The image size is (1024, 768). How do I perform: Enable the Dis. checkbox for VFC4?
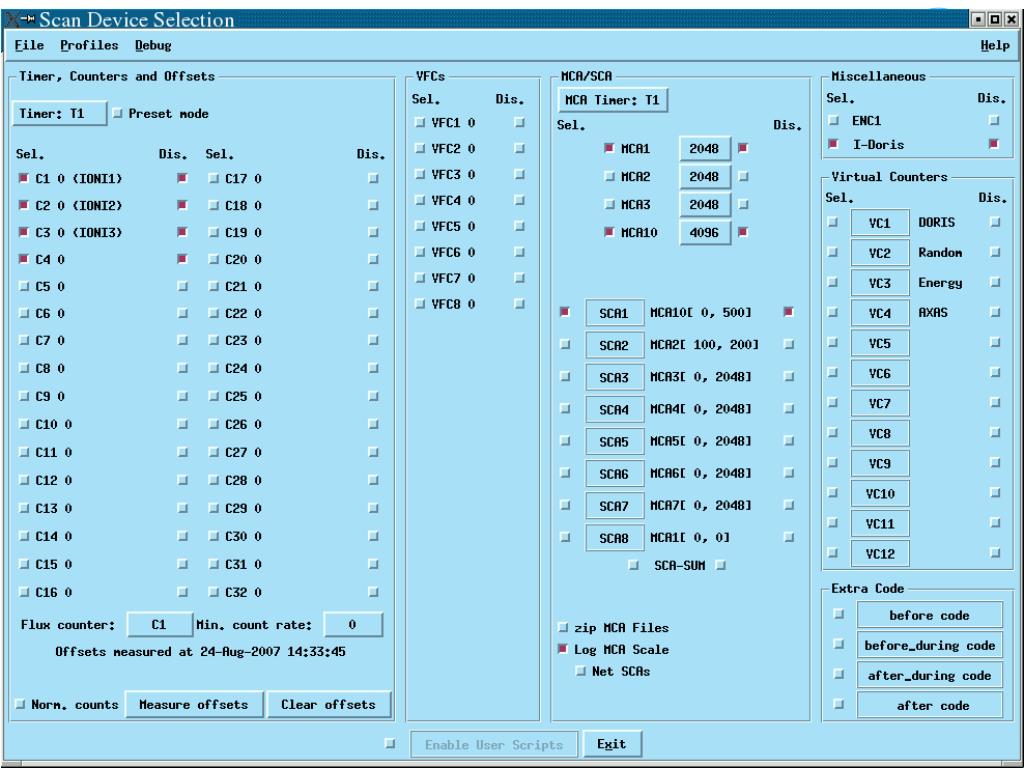tap(519, 200)
